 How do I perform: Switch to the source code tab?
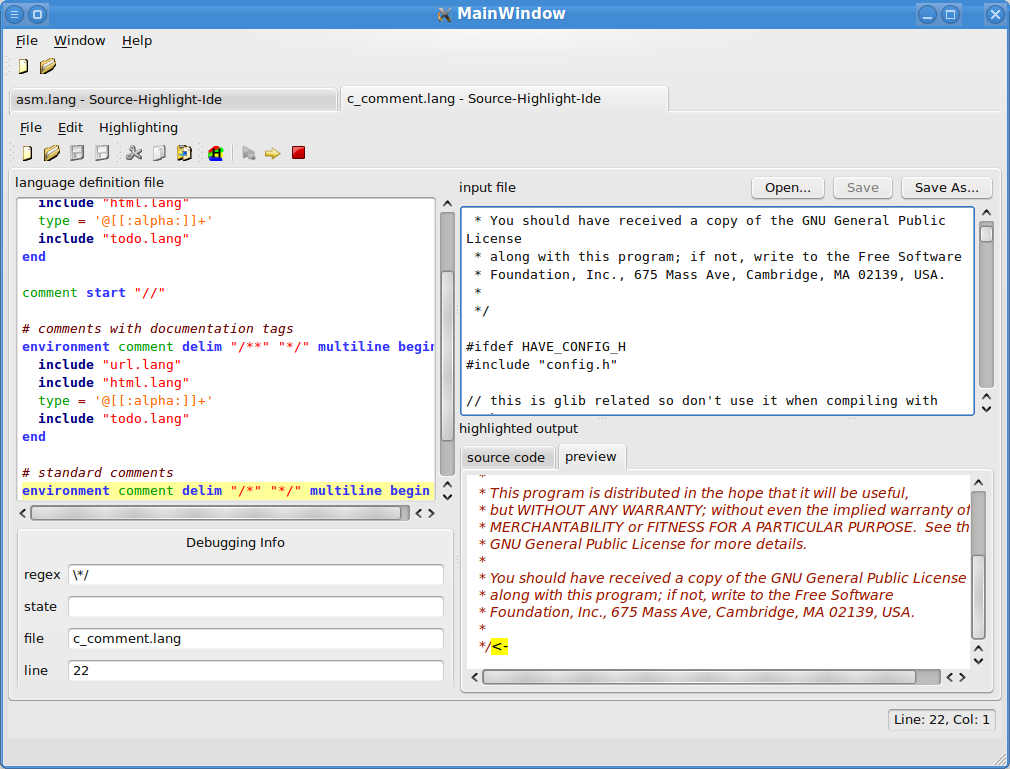(x=507, y=456)
